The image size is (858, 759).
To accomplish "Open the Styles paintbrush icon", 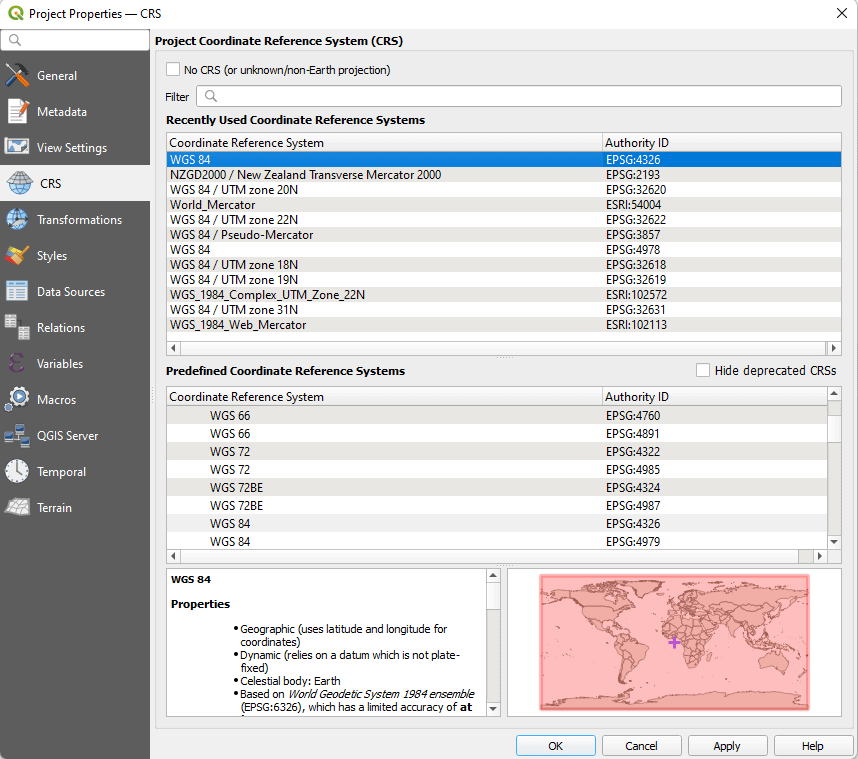I will [x=17, y=256].
